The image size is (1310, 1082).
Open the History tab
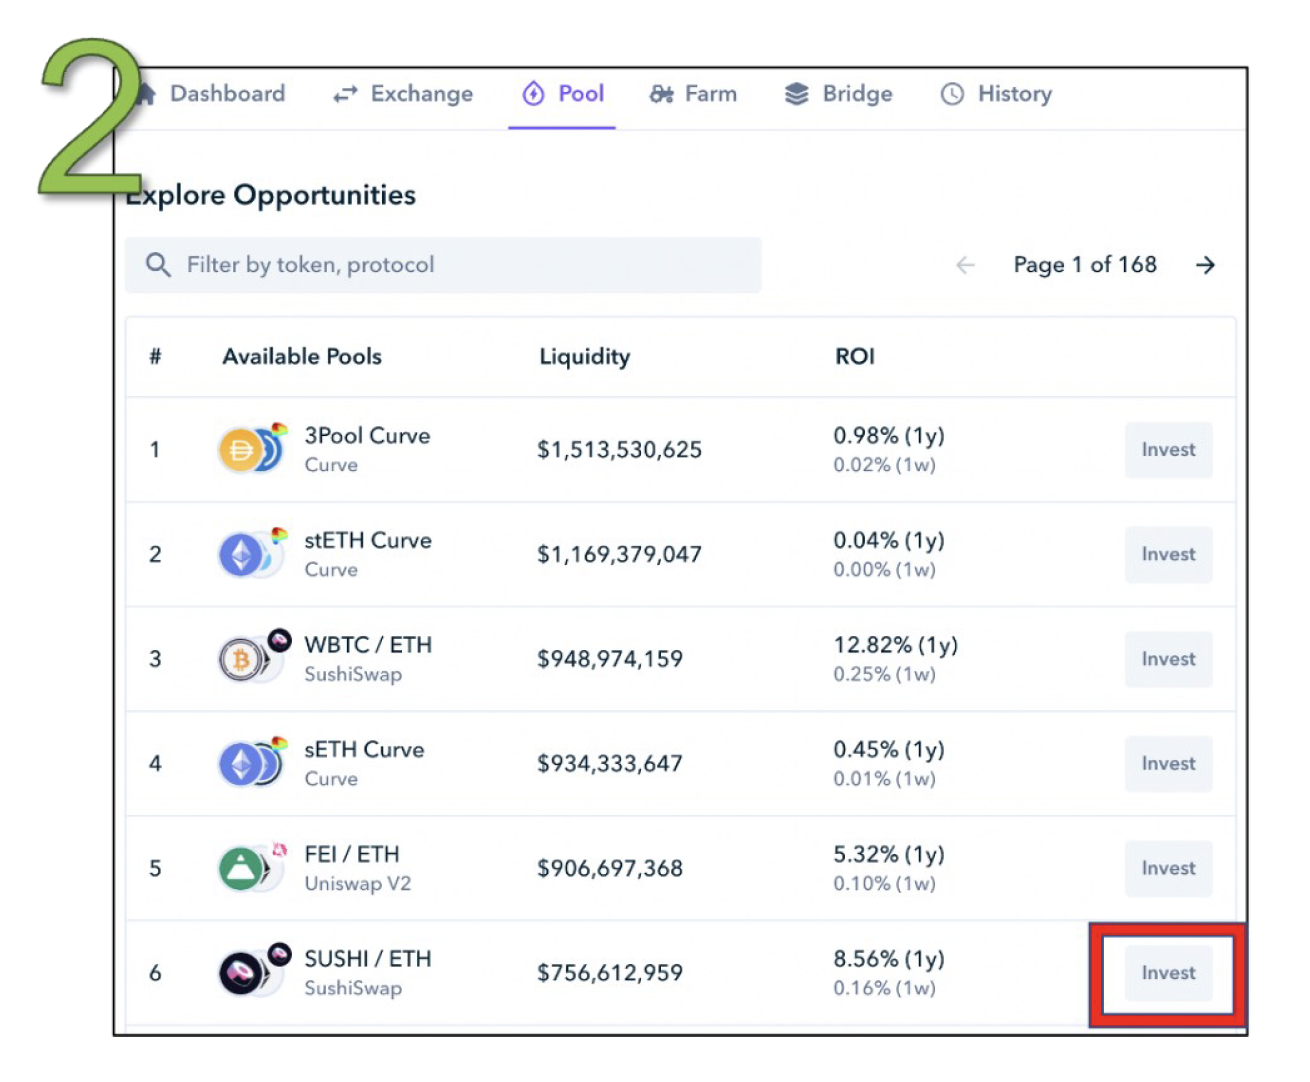996,94
